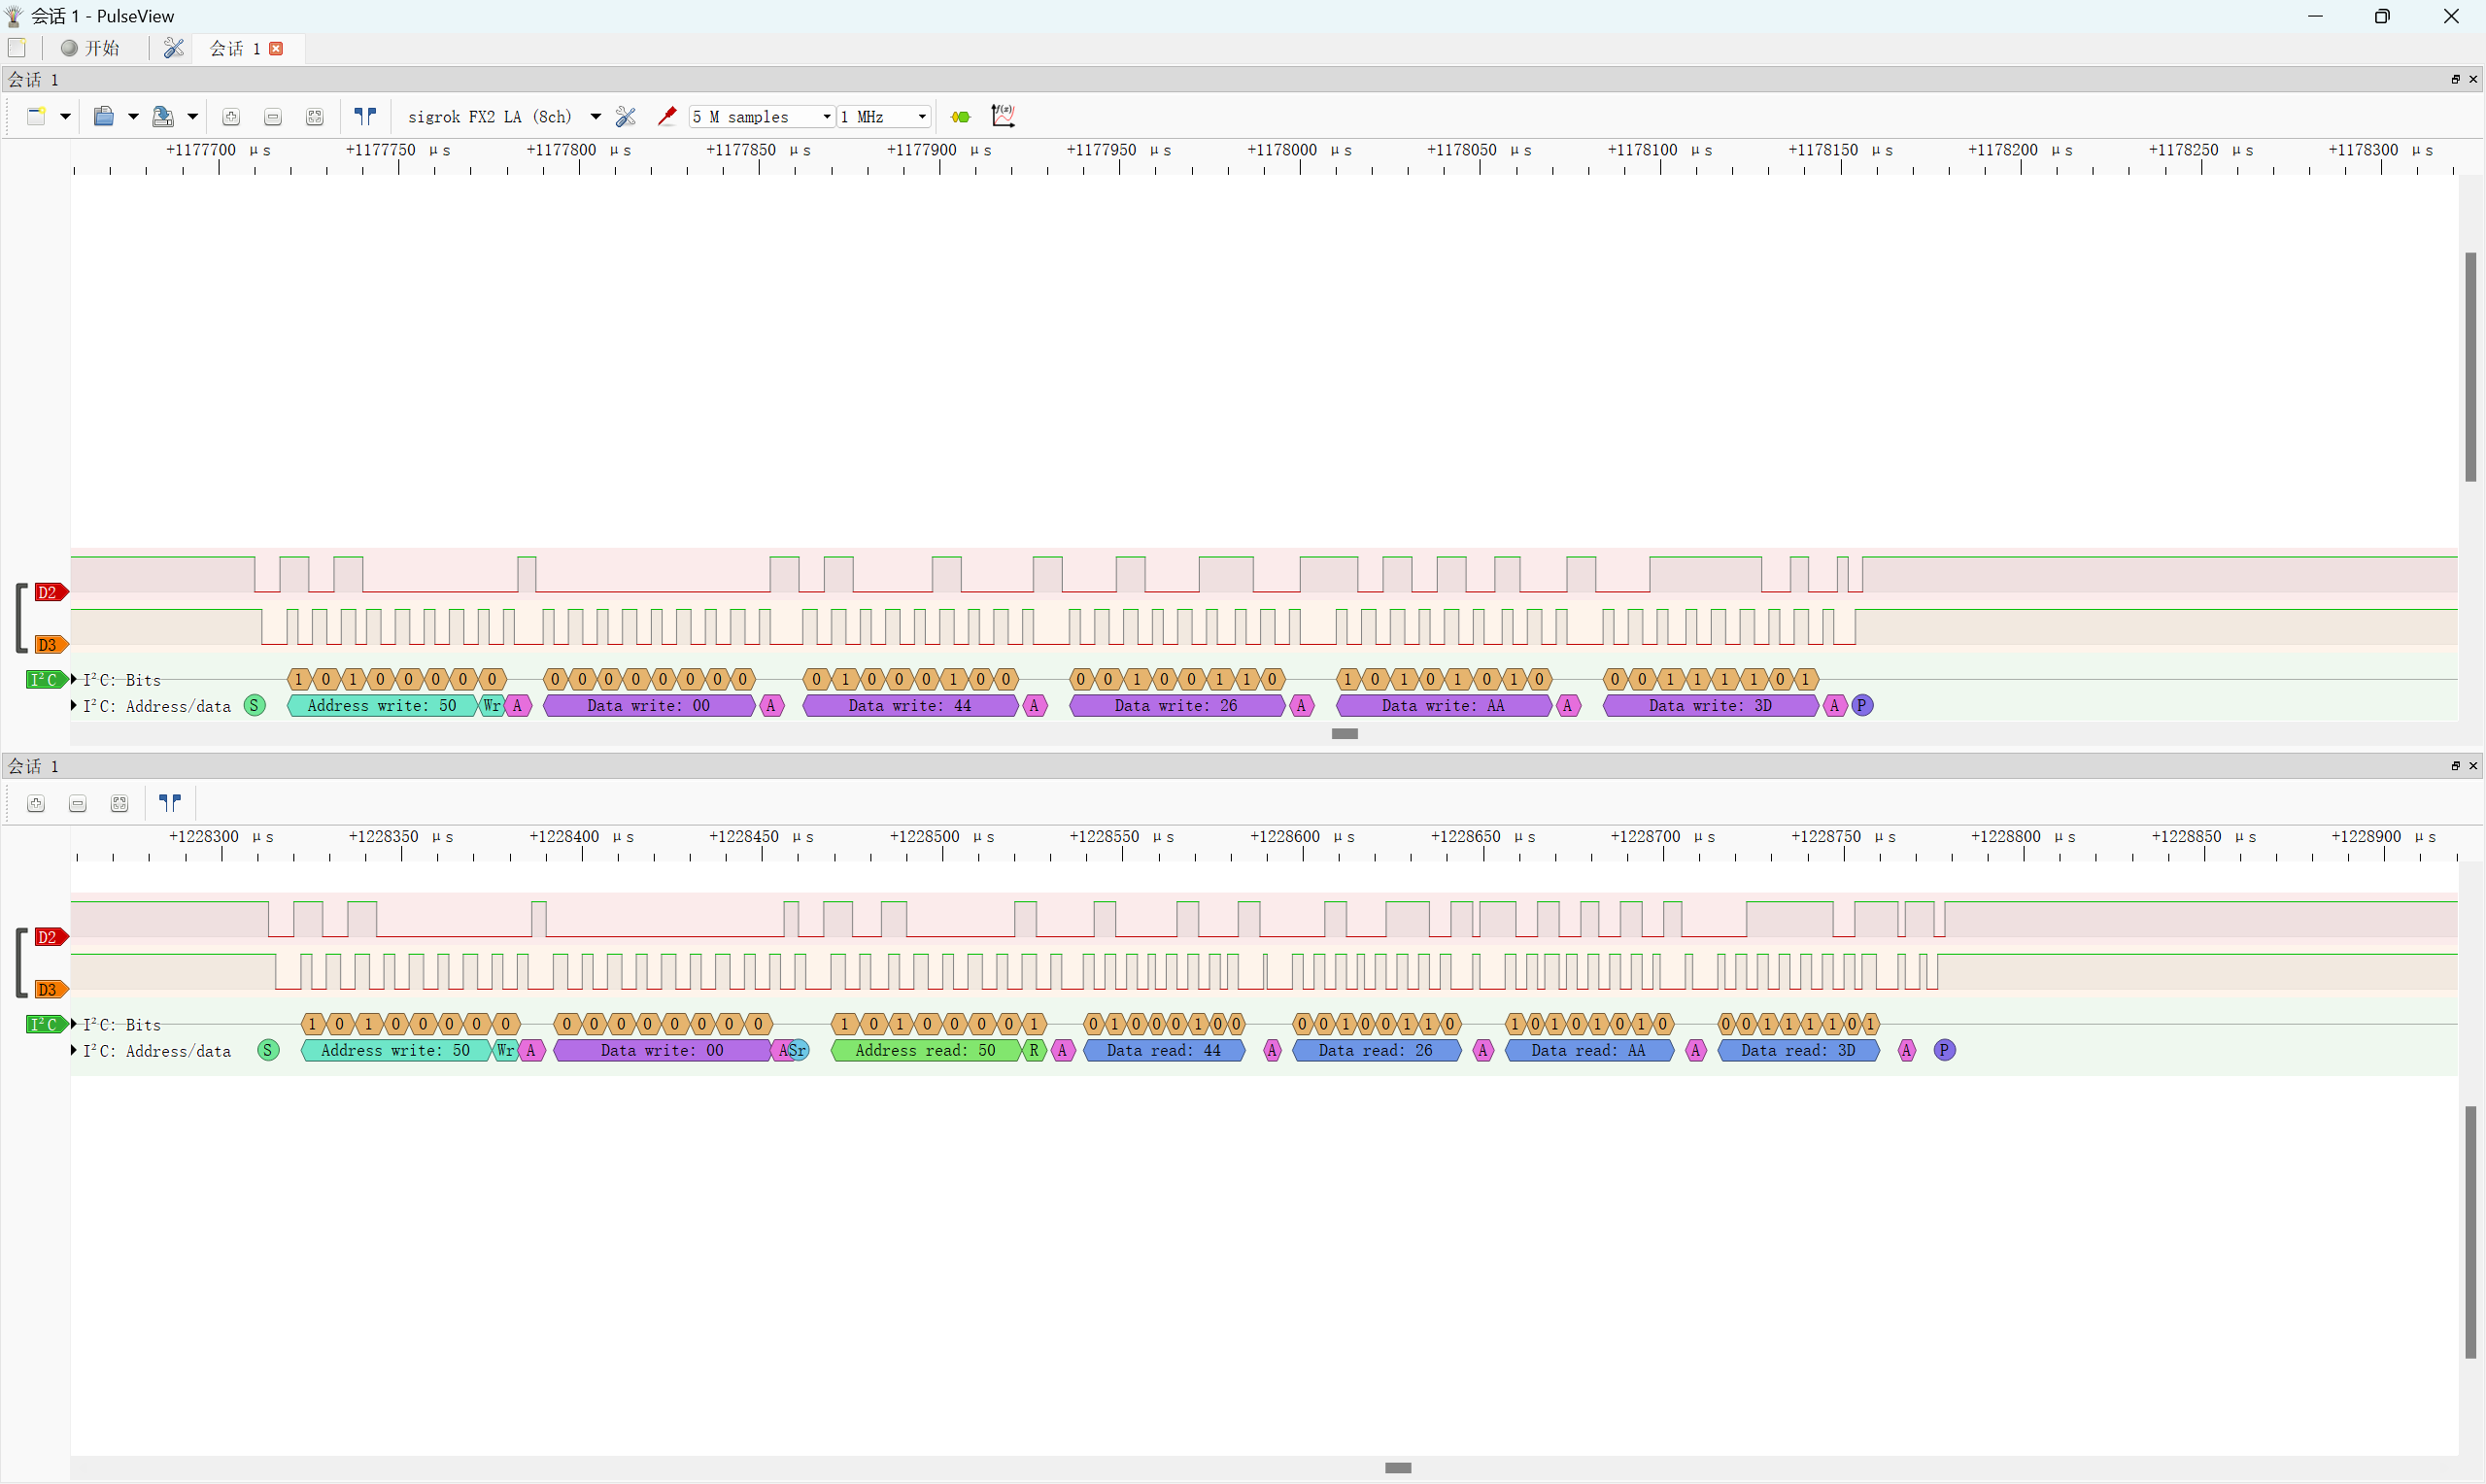Toggle cursors in the upper toolbar

click(365, 117)
